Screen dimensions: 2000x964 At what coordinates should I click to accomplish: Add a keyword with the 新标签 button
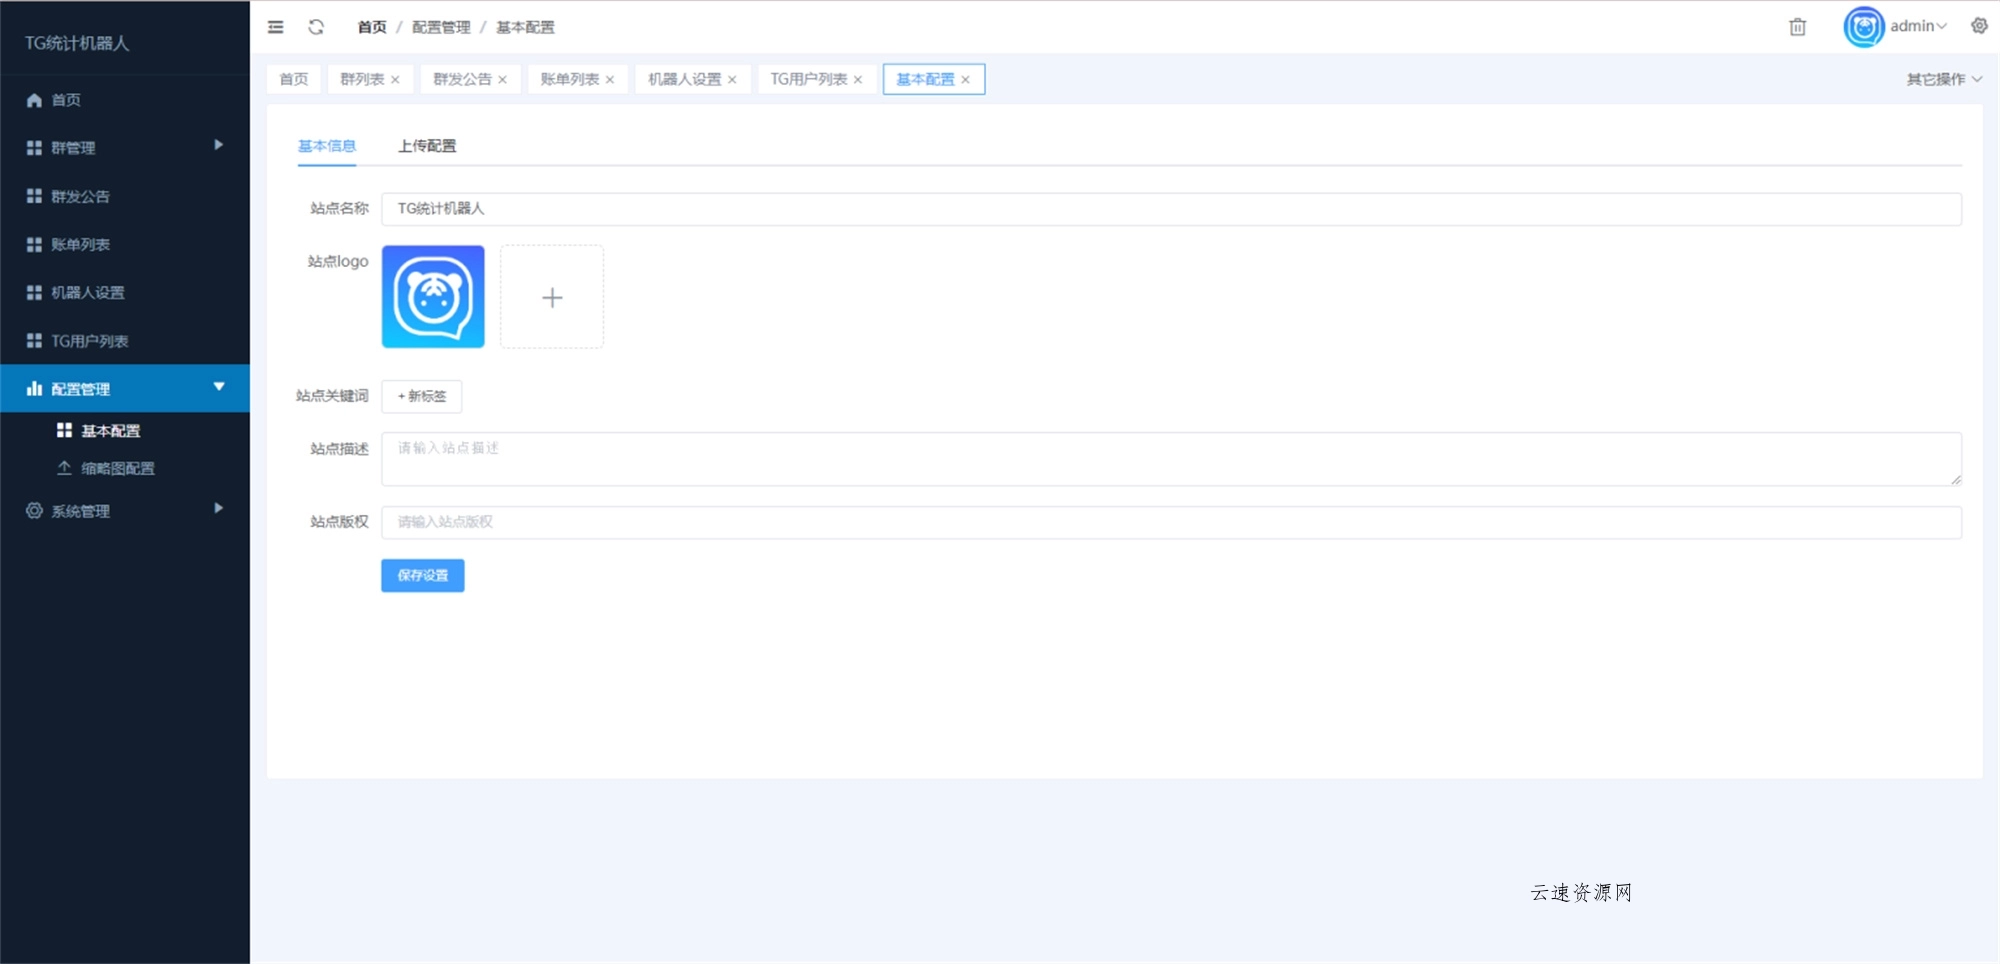tap(421, 396)
